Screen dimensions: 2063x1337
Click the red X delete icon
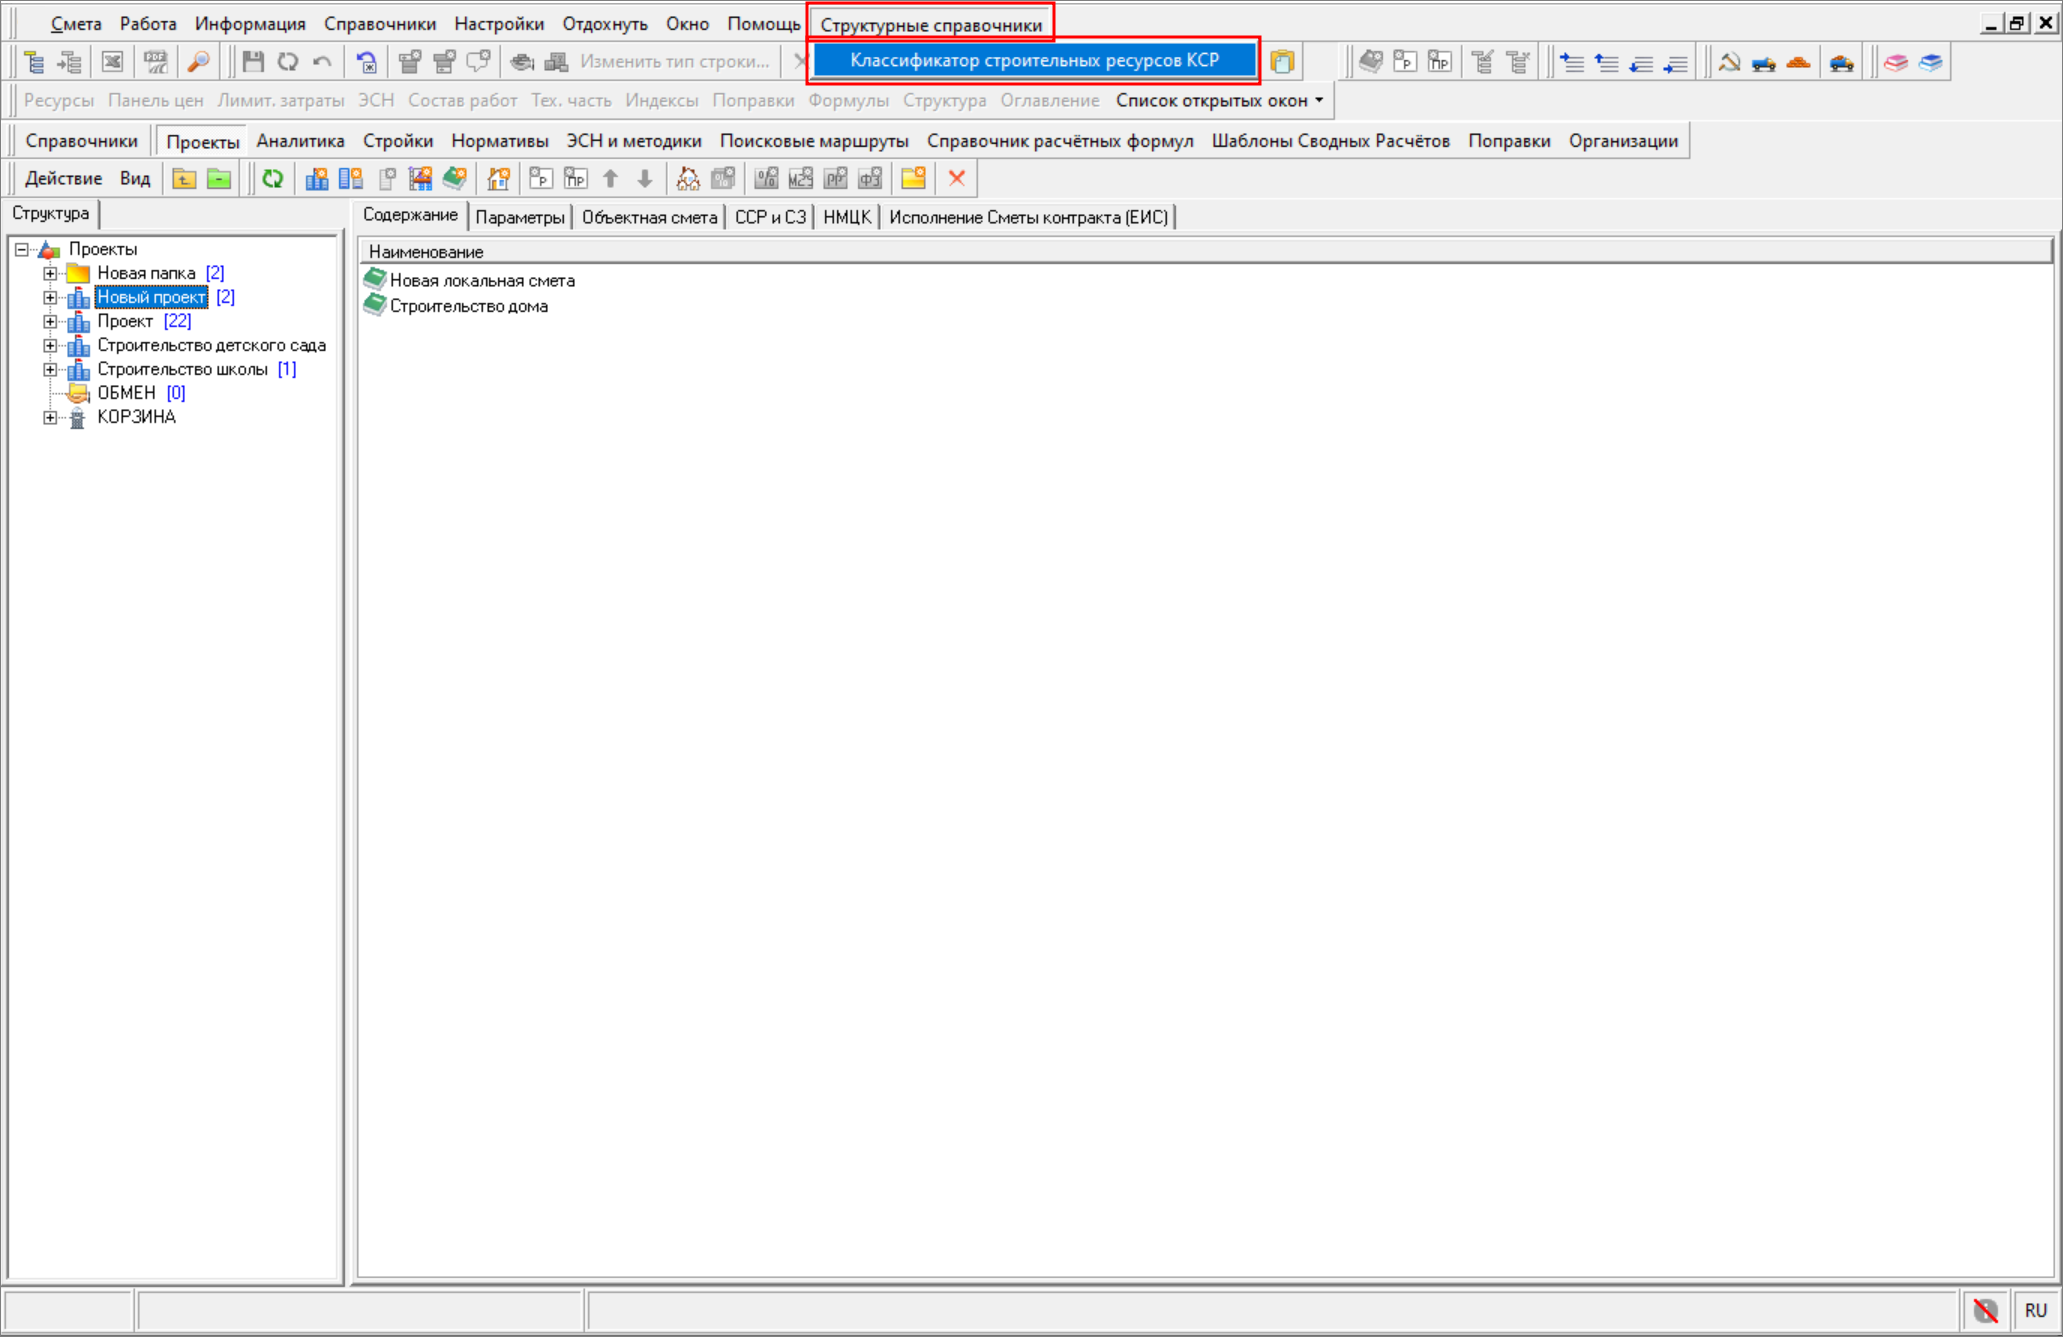[957, 179]
